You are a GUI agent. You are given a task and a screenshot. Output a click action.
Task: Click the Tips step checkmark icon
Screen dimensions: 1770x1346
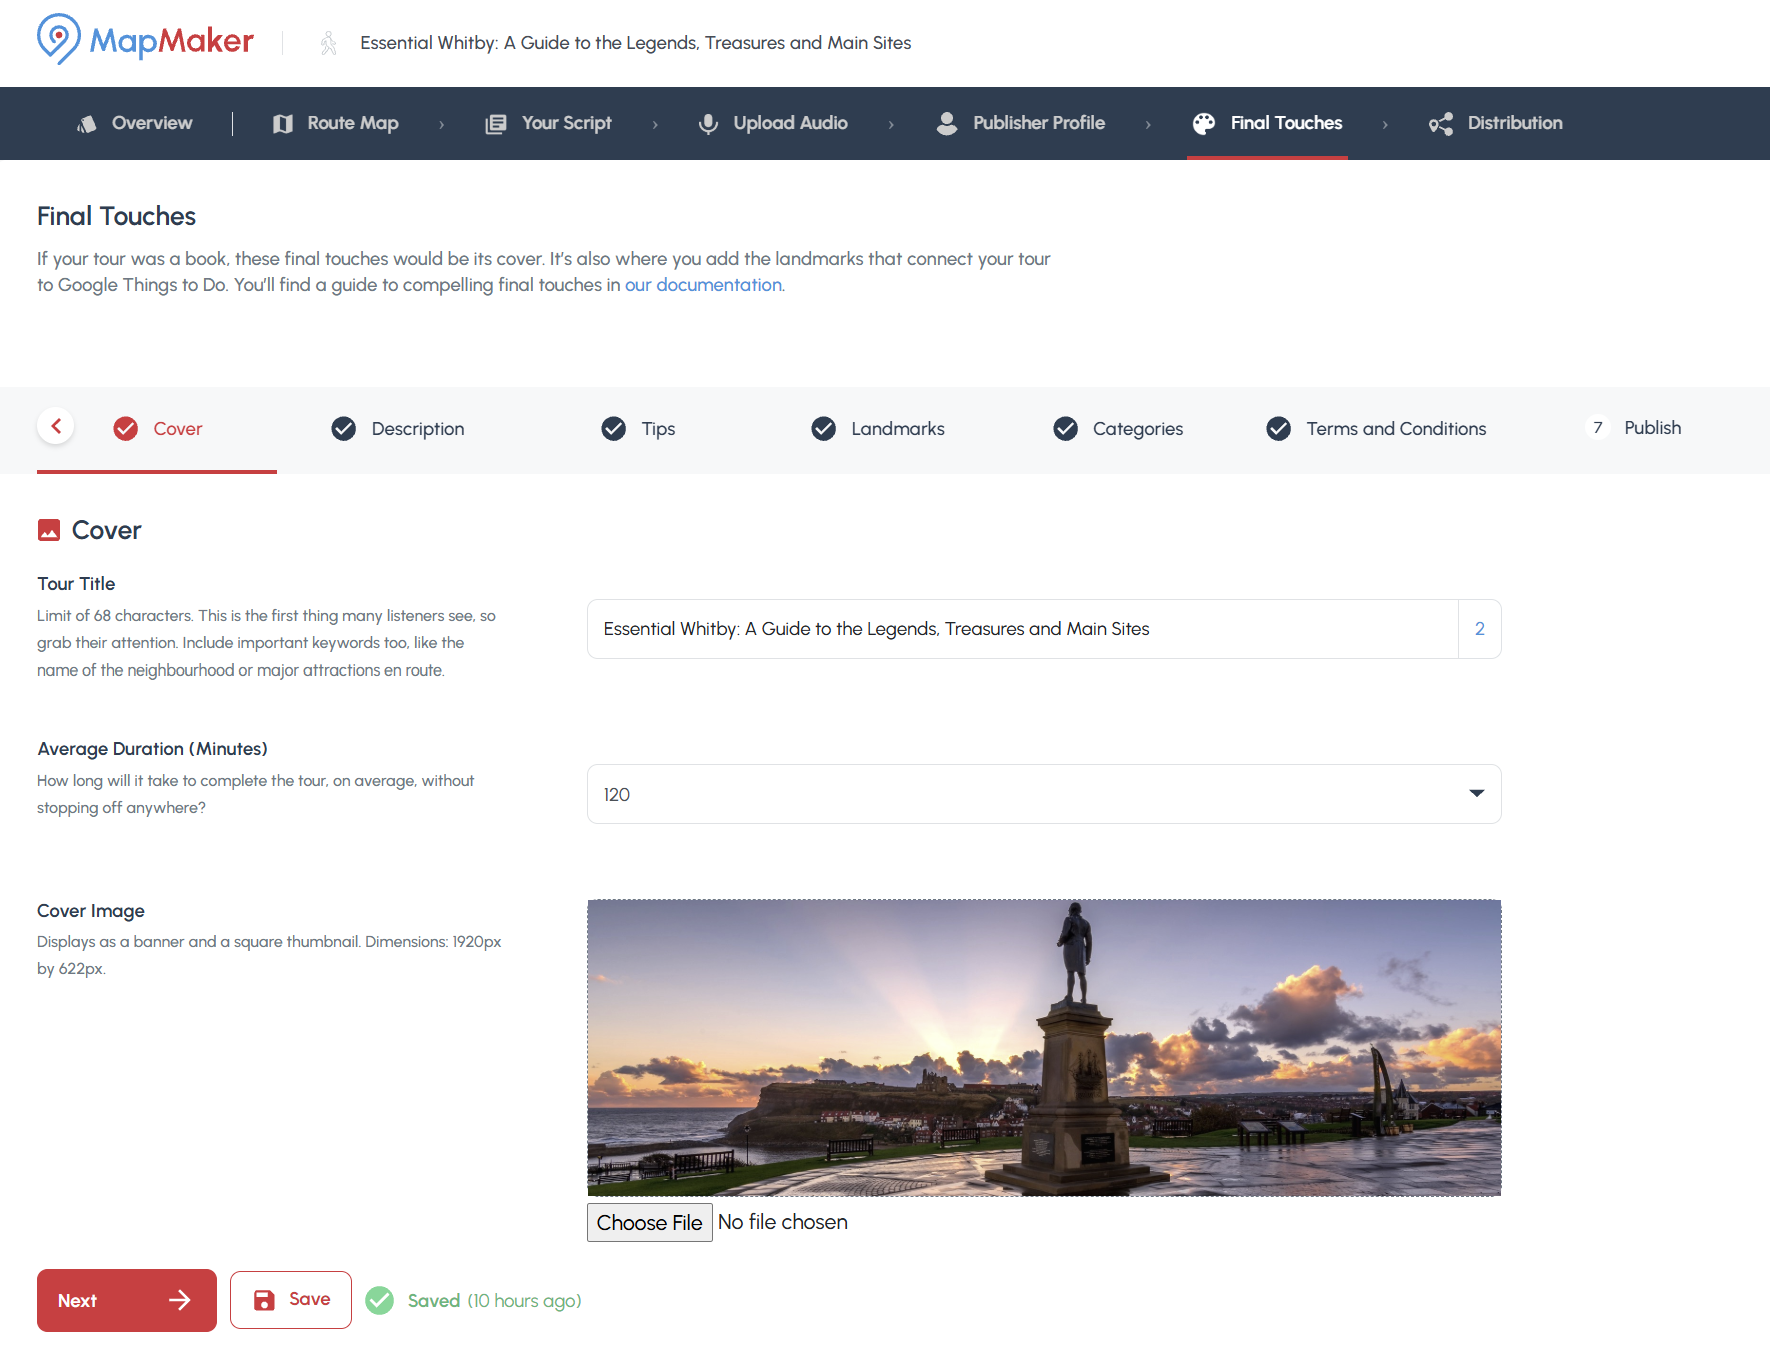(x=614, y=429)
